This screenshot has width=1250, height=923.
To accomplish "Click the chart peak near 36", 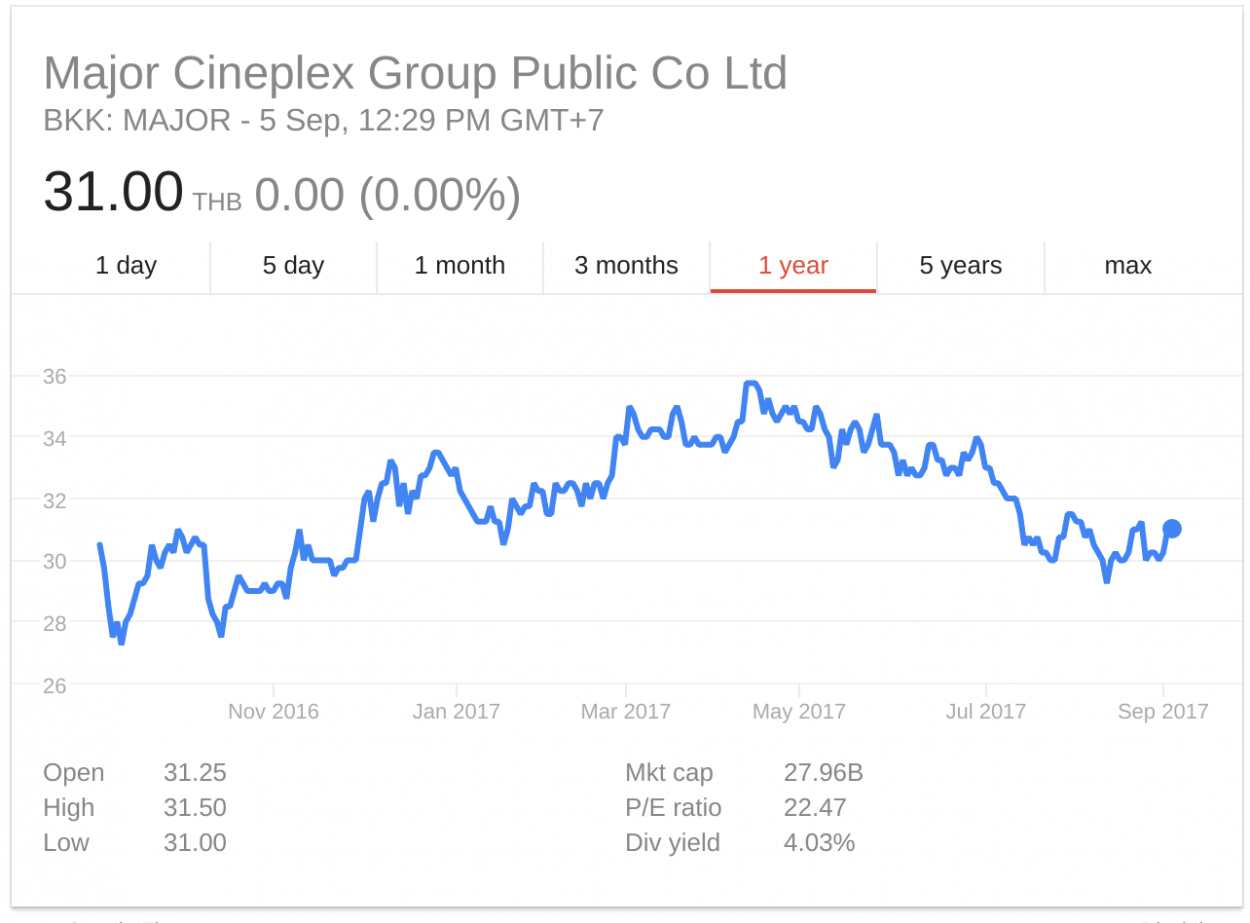I will (750, 384).
